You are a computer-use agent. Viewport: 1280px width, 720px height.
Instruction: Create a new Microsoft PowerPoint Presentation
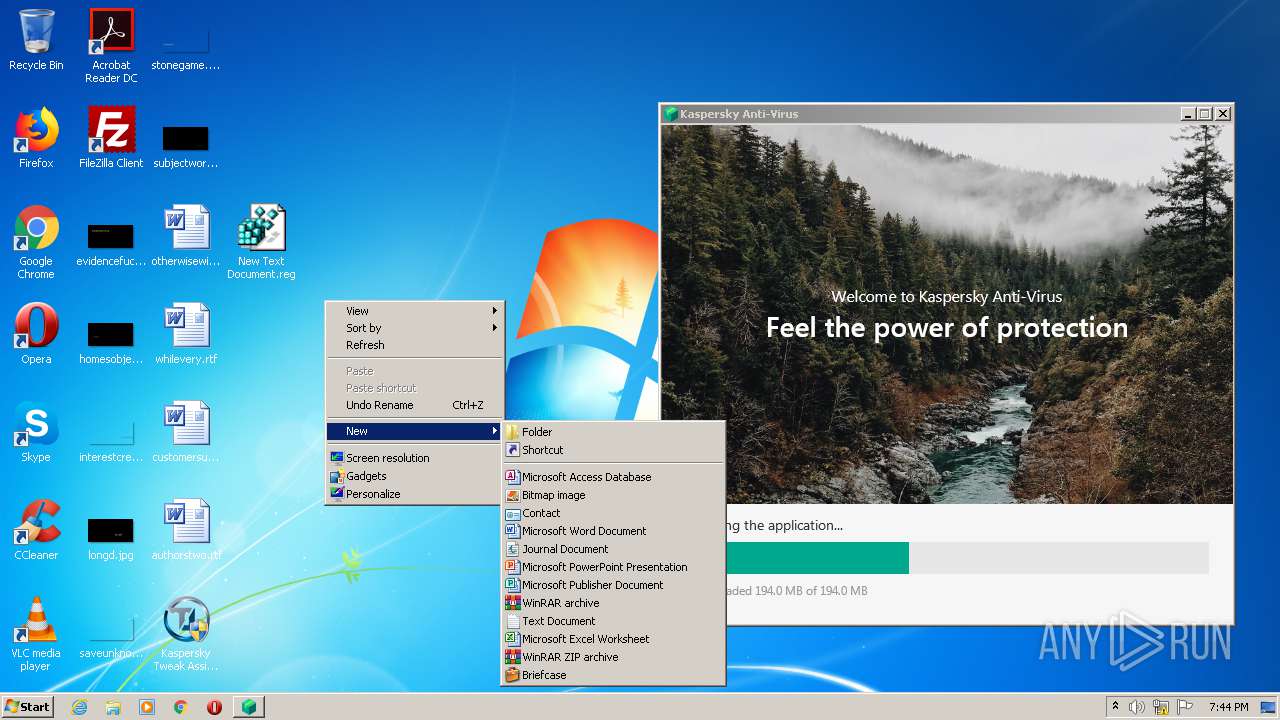pyautogui.click(x=613, y=567)
